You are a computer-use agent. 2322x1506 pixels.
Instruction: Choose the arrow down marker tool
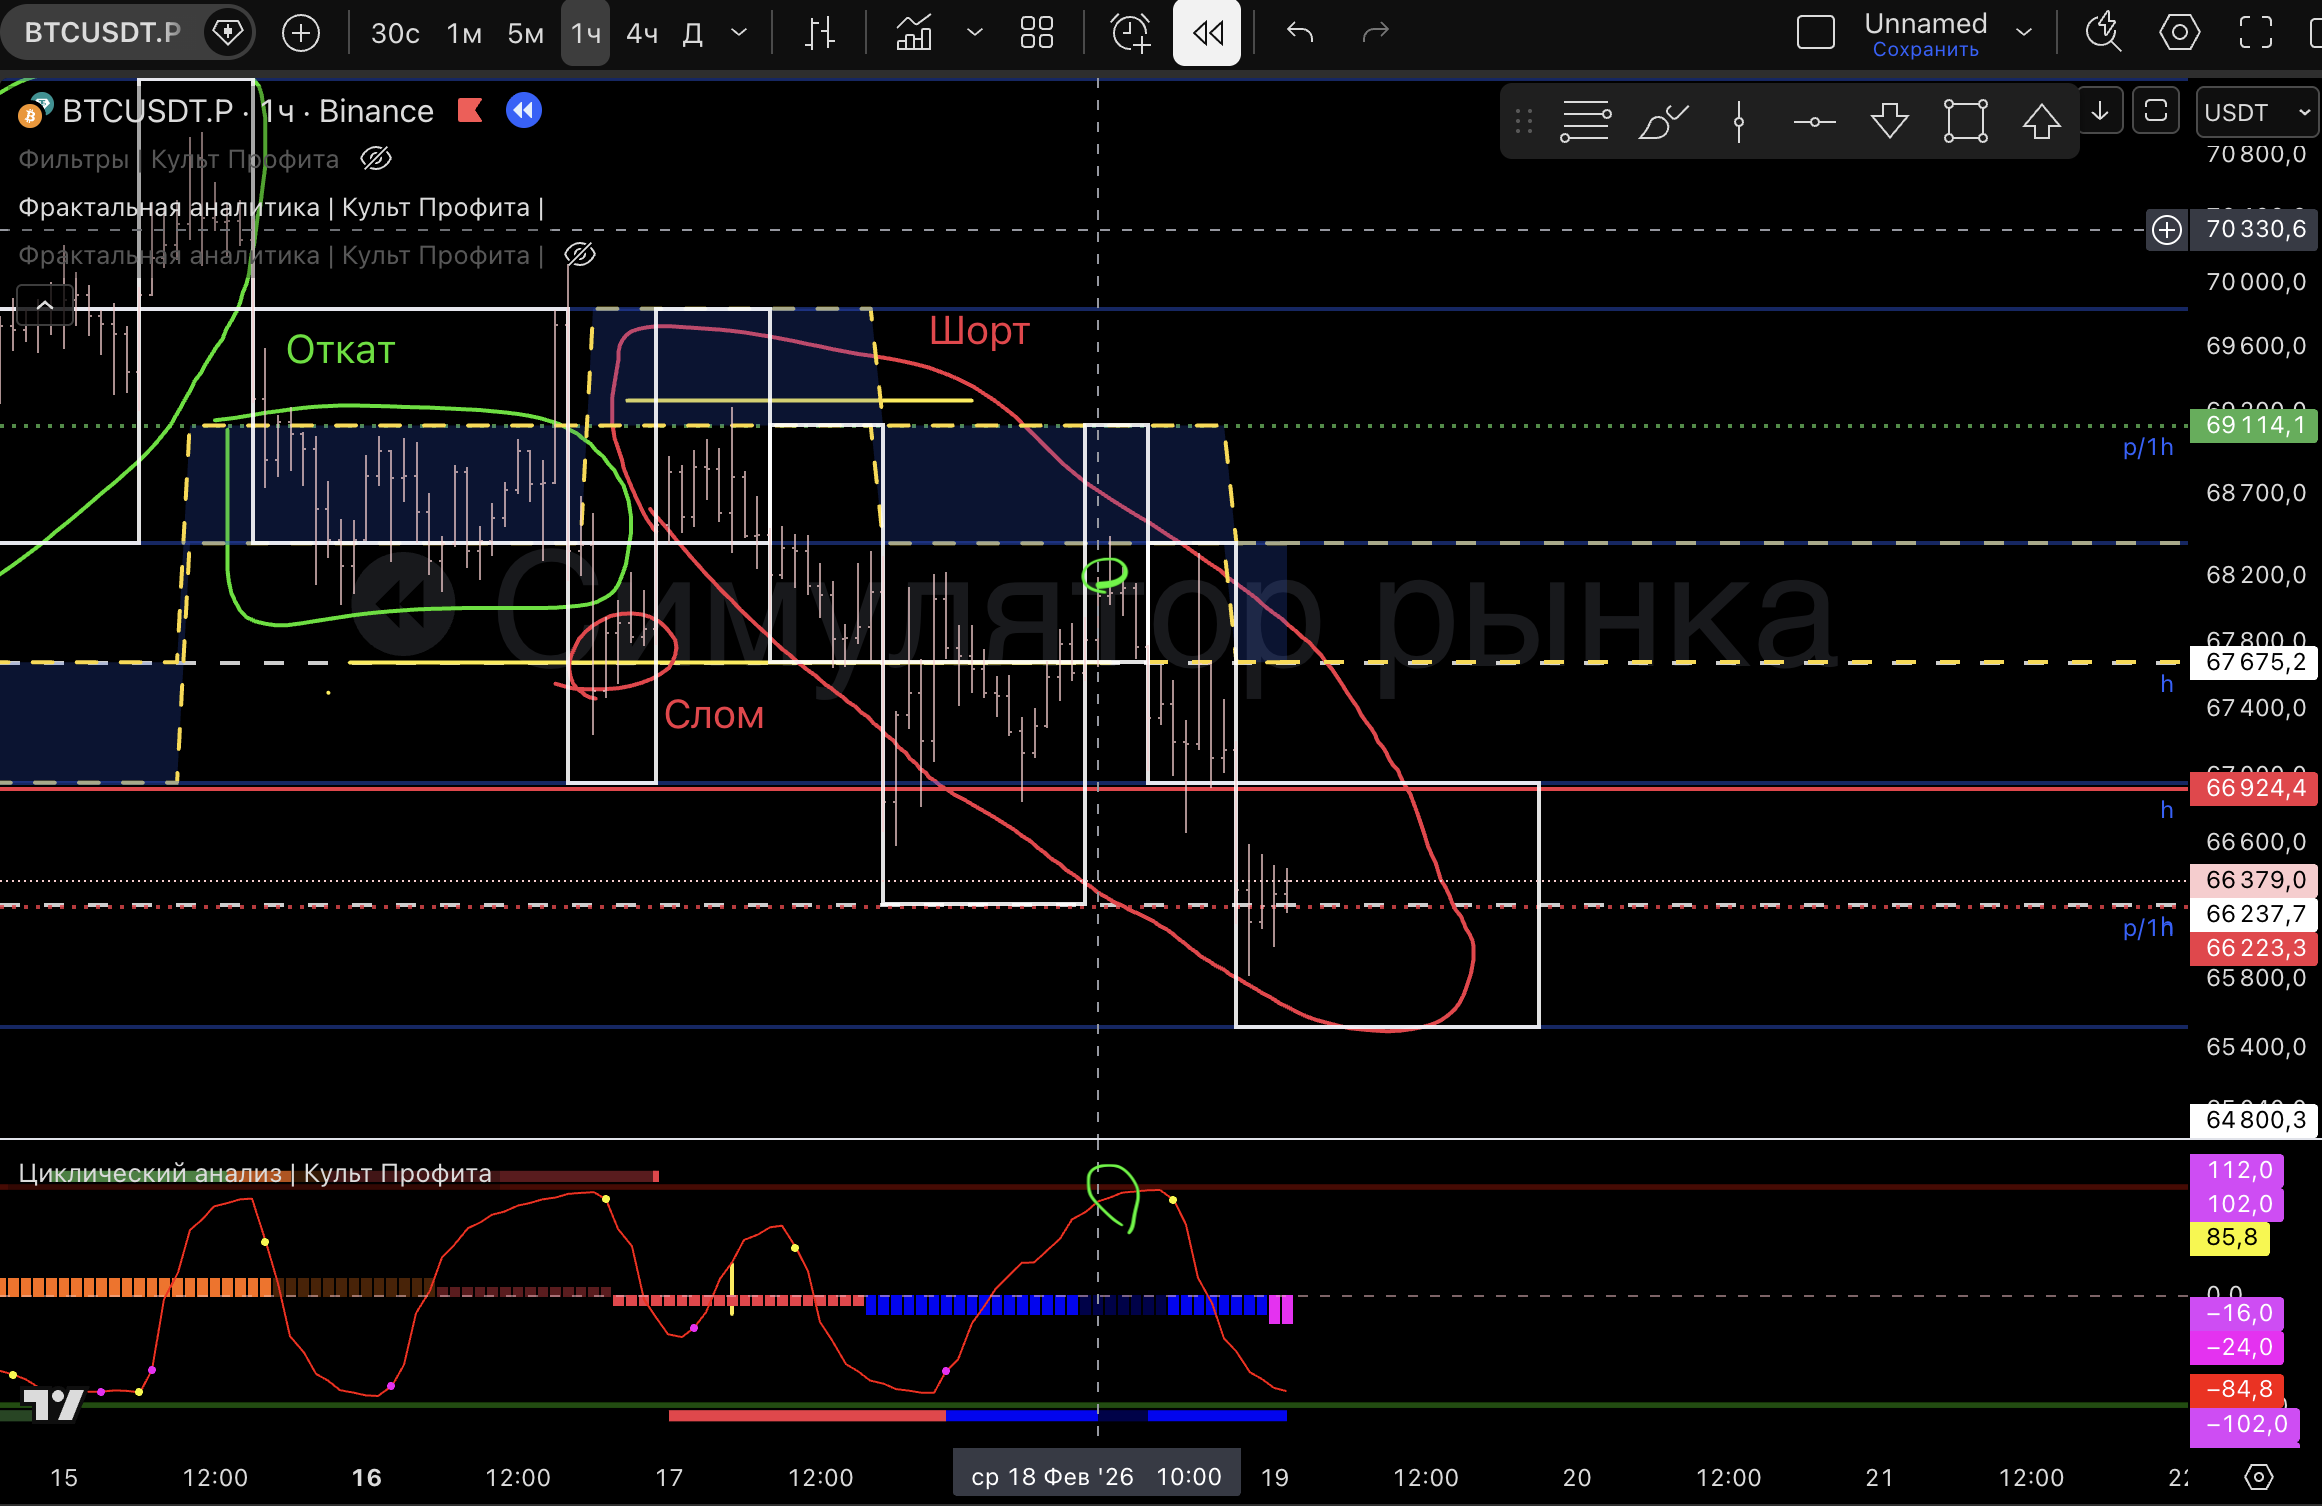1889,121
